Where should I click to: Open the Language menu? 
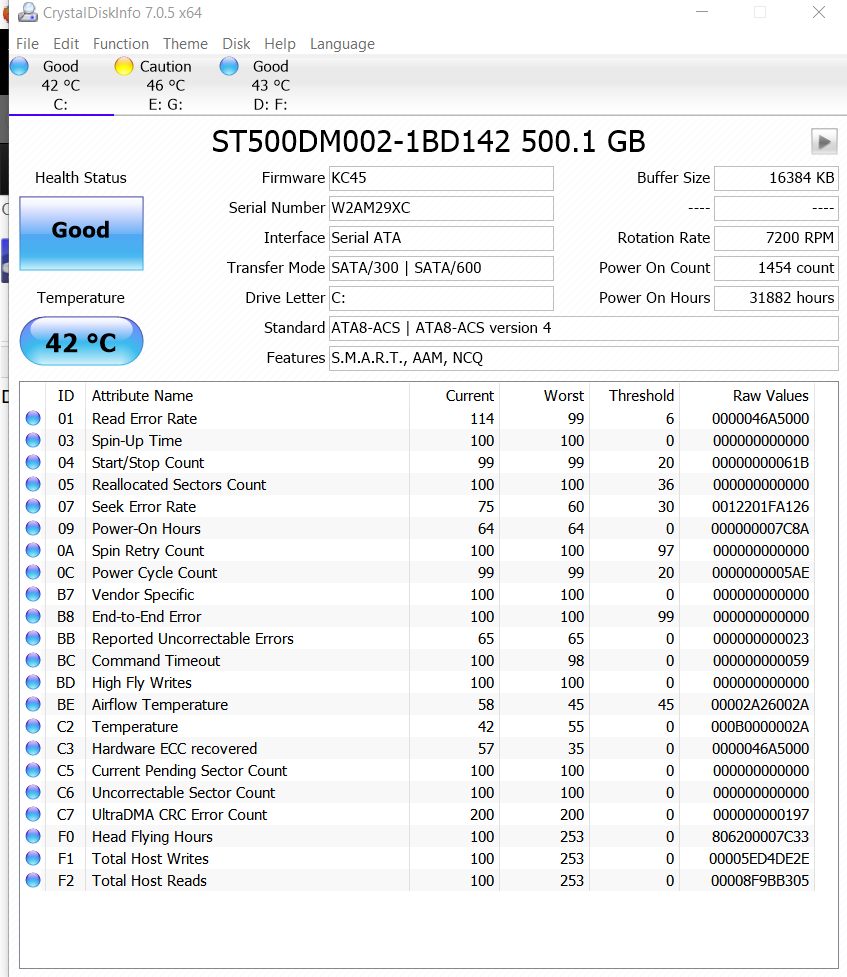[342, 44]
